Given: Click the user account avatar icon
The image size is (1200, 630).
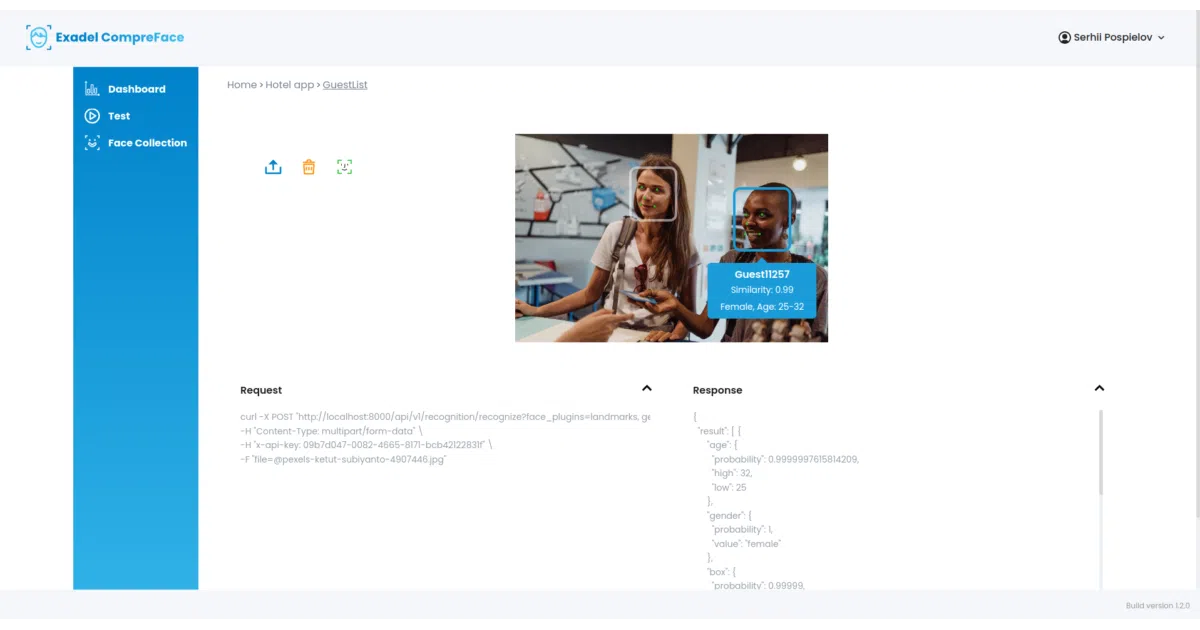Looking at the screenshot, I should tap(1064, 37).
